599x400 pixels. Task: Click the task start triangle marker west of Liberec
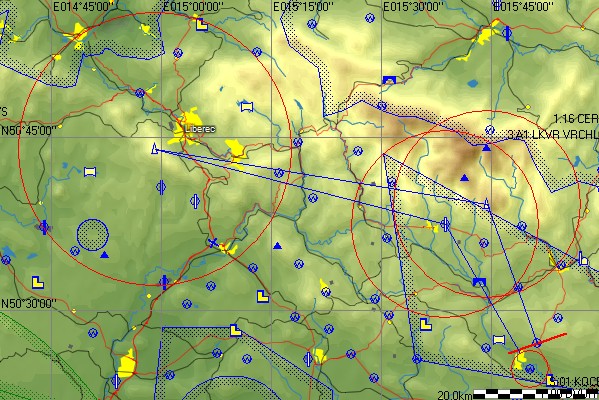(155, 148)
